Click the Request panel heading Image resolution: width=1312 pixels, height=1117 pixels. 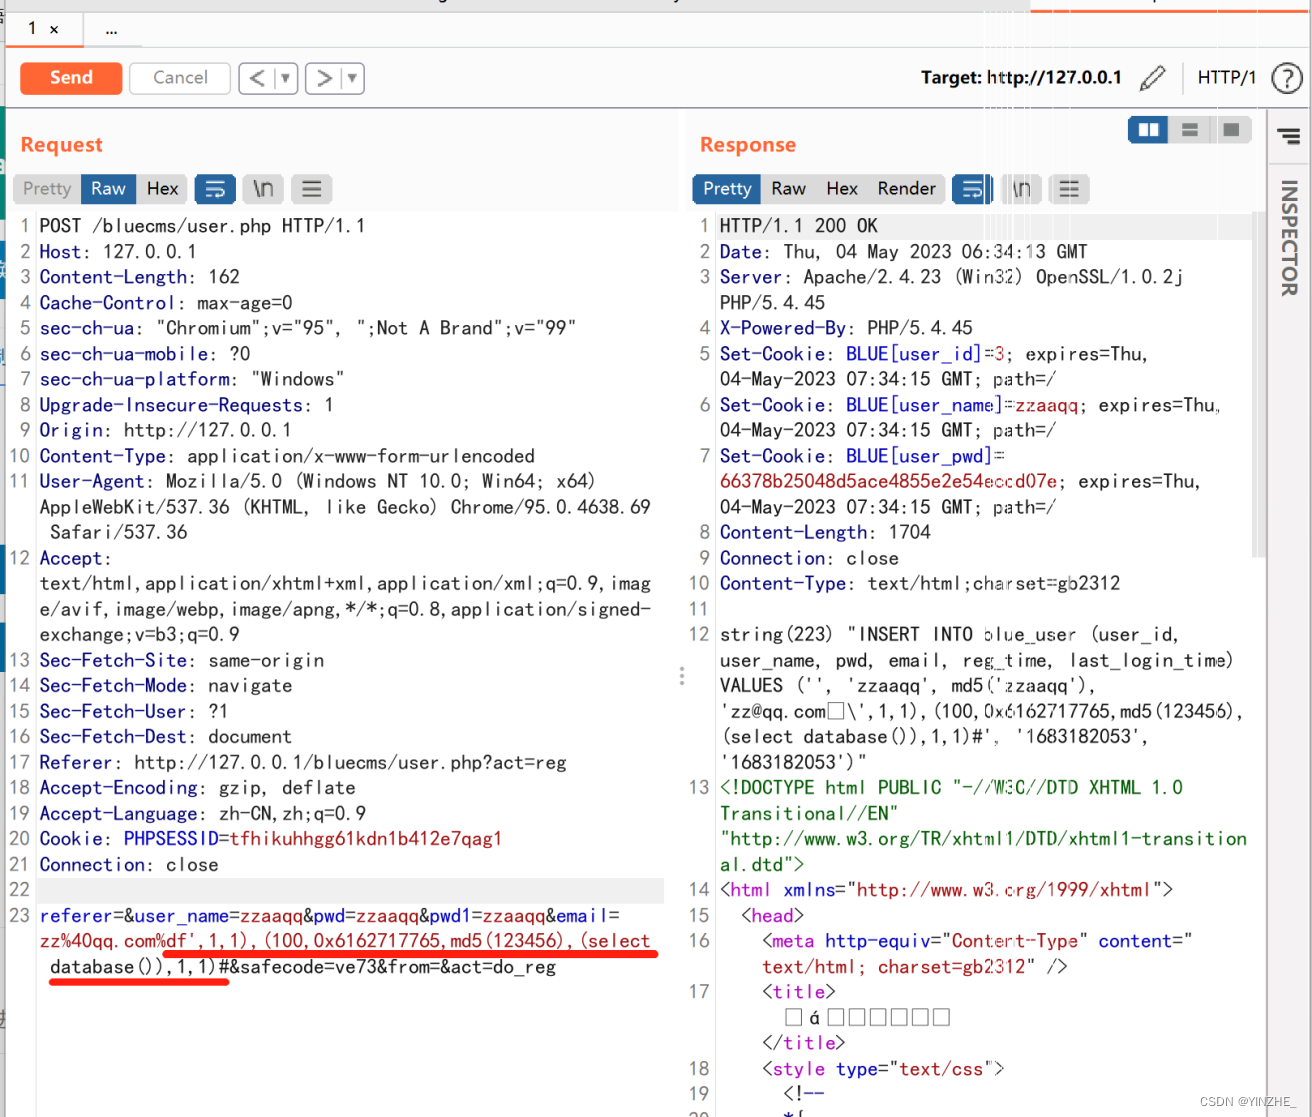62,145
